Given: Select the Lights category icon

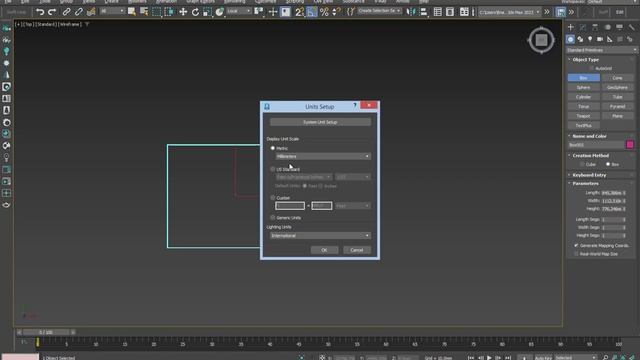Looking at the screenshot, I should [590, 39].
